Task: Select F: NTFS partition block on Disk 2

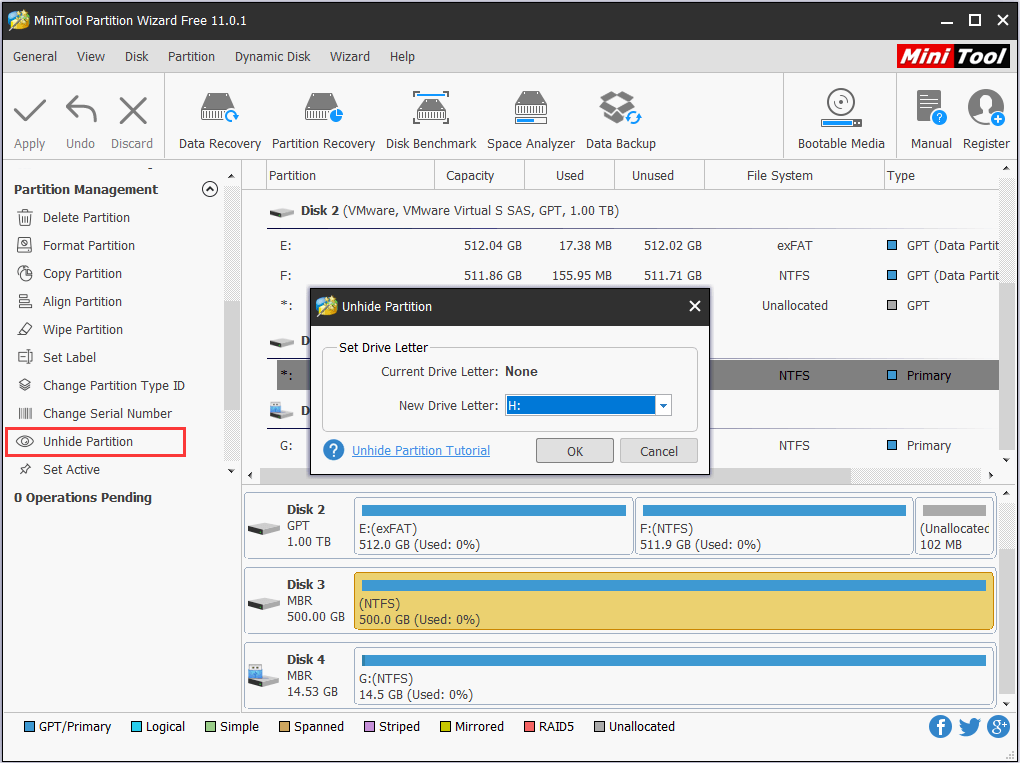Action: (x=774, y=526)
